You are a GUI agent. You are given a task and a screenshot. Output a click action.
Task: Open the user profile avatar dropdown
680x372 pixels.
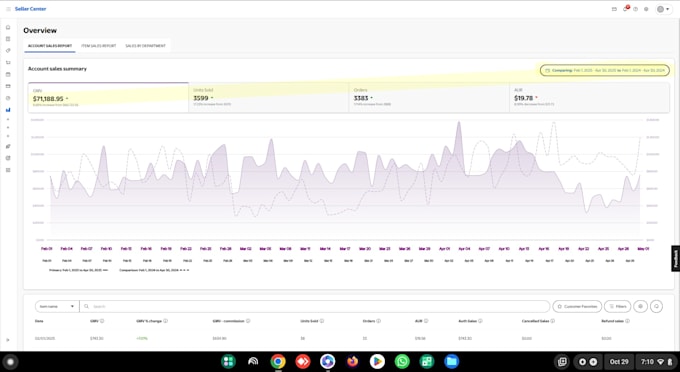click(x=663, y=9)
